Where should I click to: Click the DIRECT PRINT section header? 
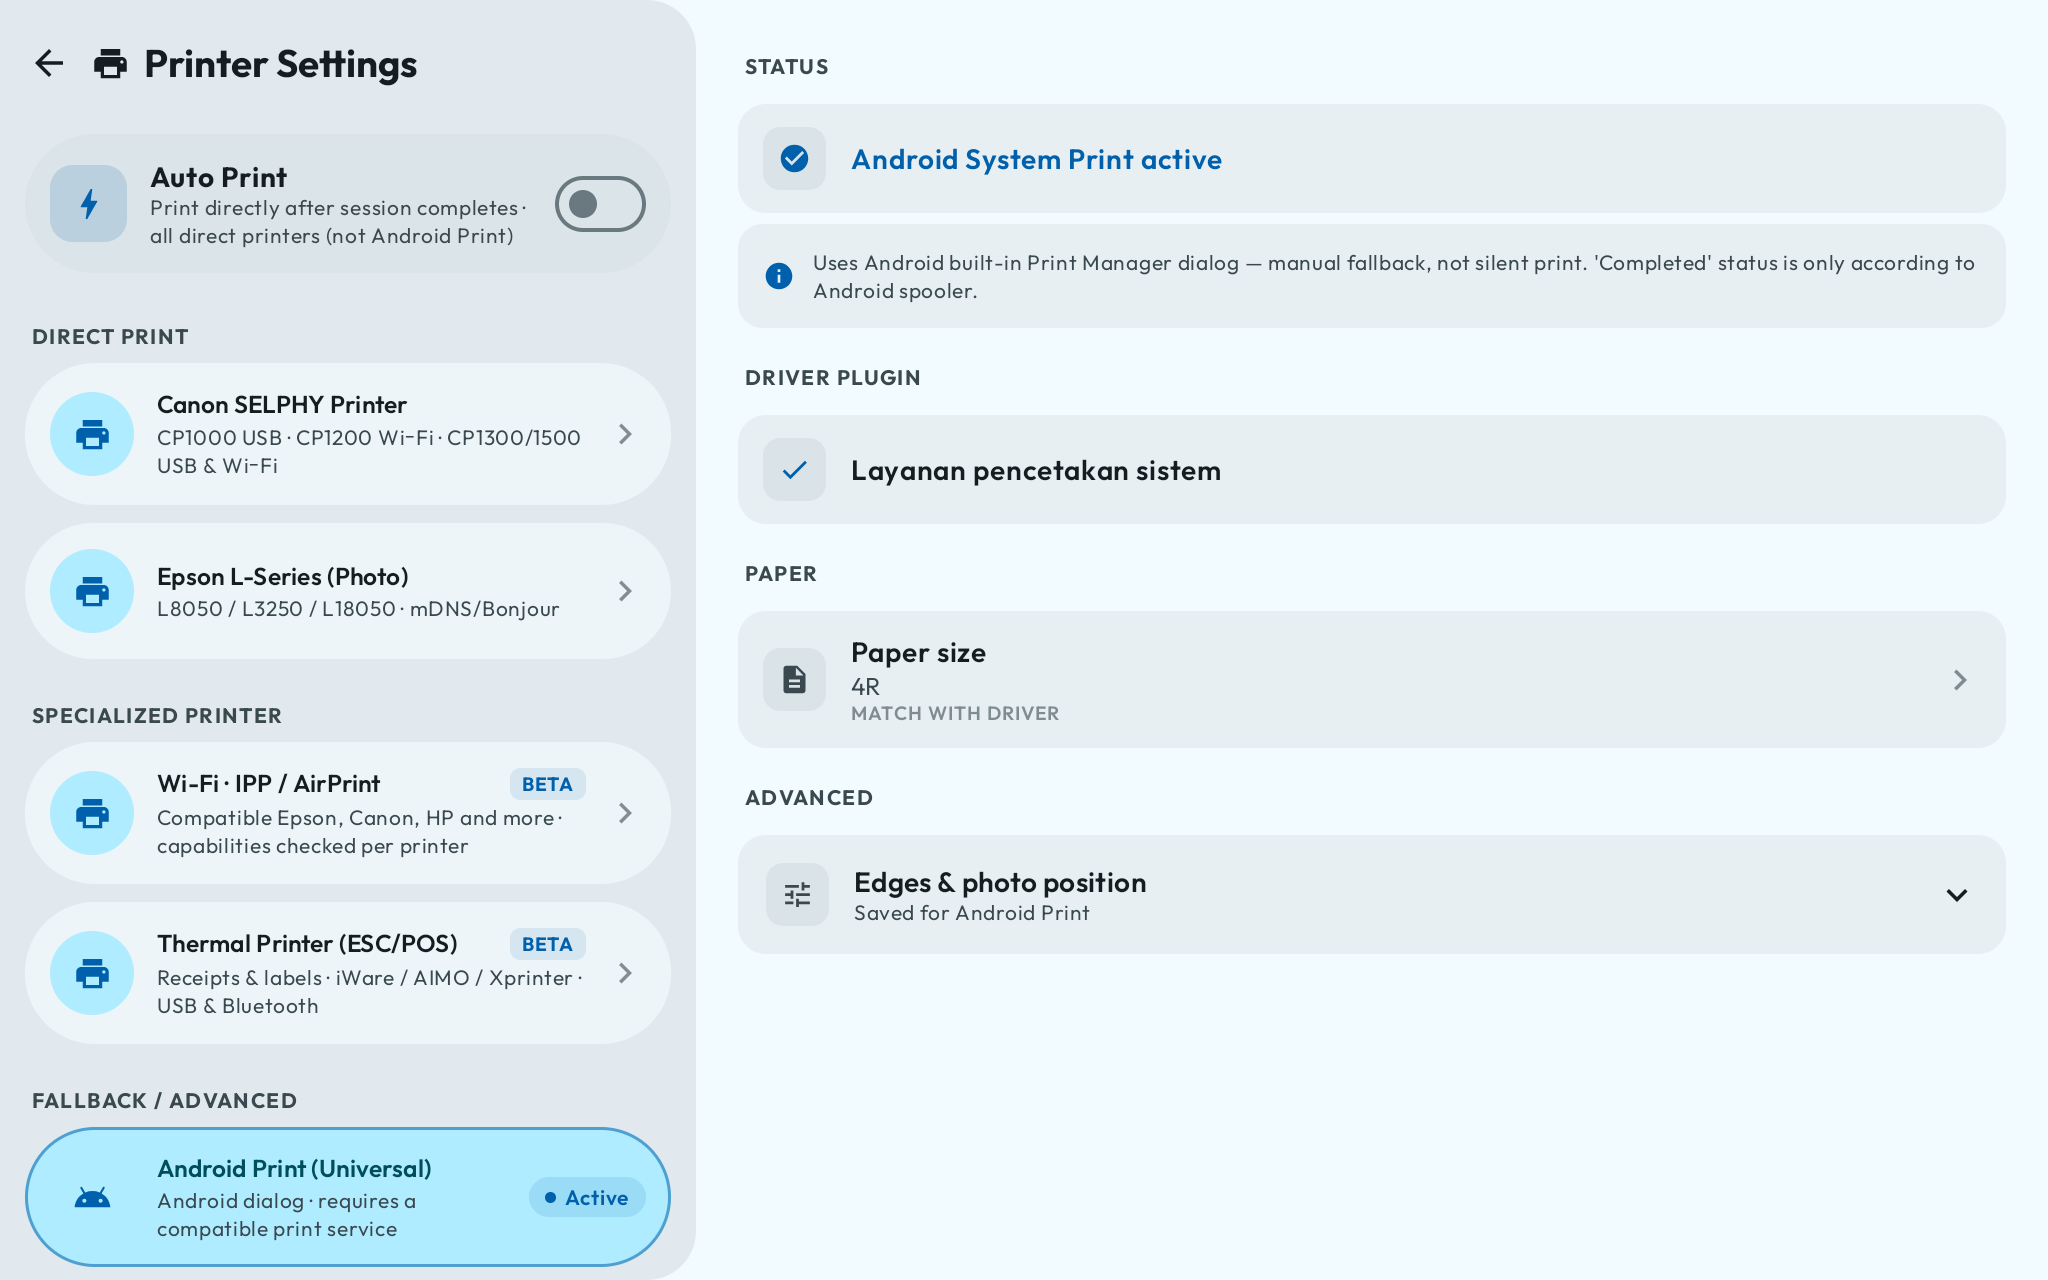click(110, 337)
